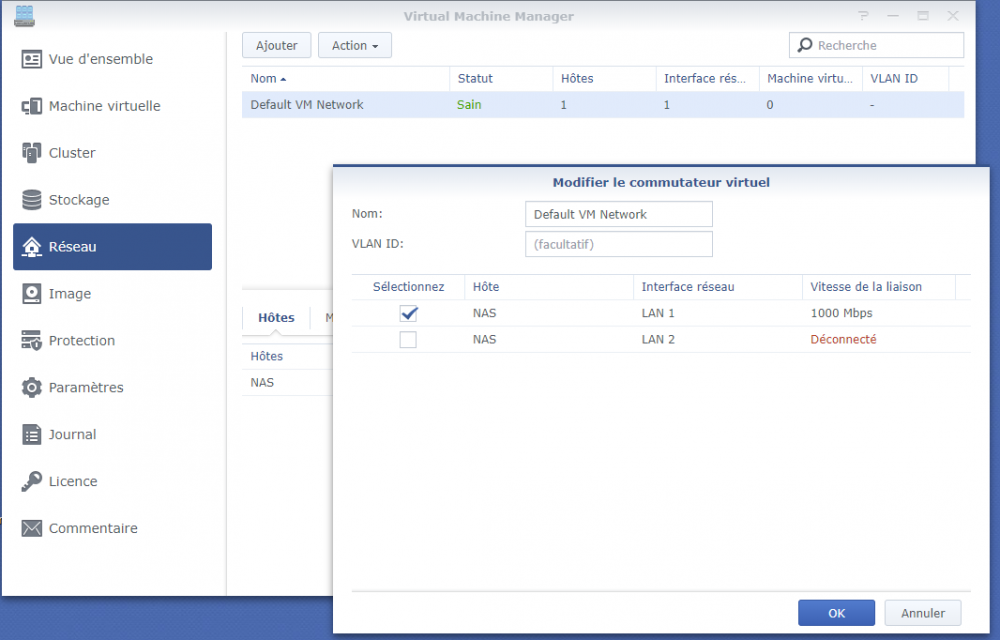The height and width of the screenshot is (640, 1000).
Task: Open Paramètres gear icon
Action: pyautogui.click(x=32, y=388)
